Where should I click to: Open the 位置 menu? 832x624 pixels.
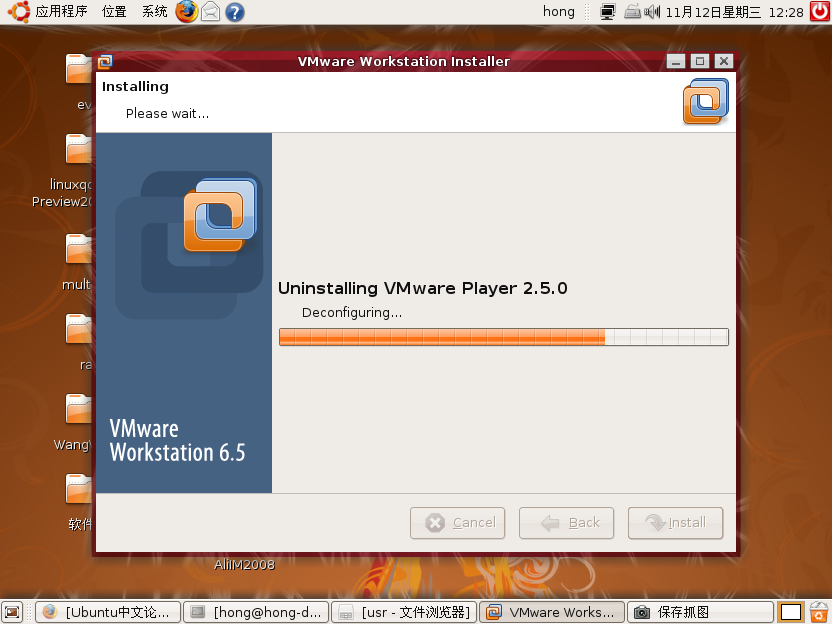pos(114,12)
